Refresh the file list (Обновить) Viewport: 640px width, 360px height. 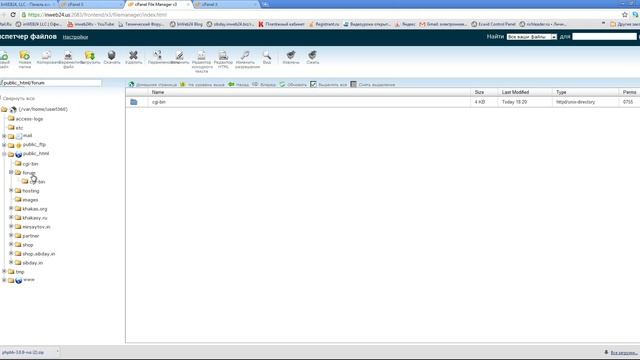coord(293,84)
